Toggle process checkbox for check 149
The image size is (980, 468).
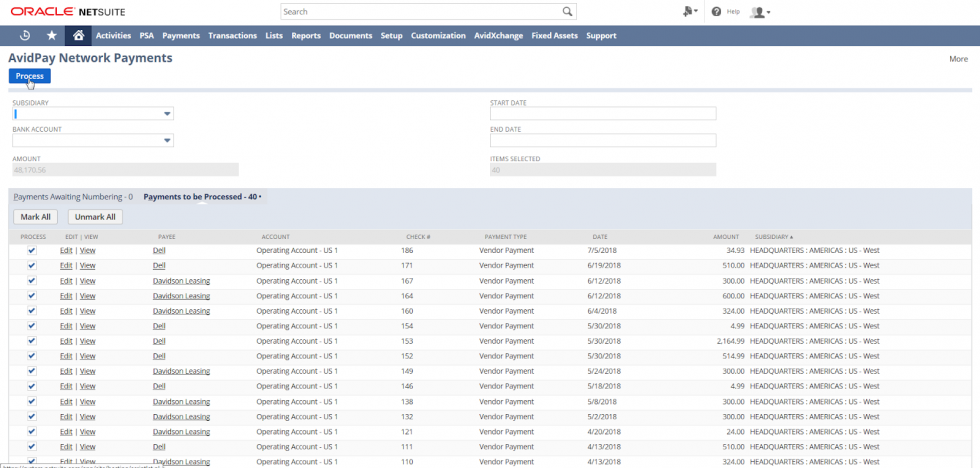[x=32, y=371]
